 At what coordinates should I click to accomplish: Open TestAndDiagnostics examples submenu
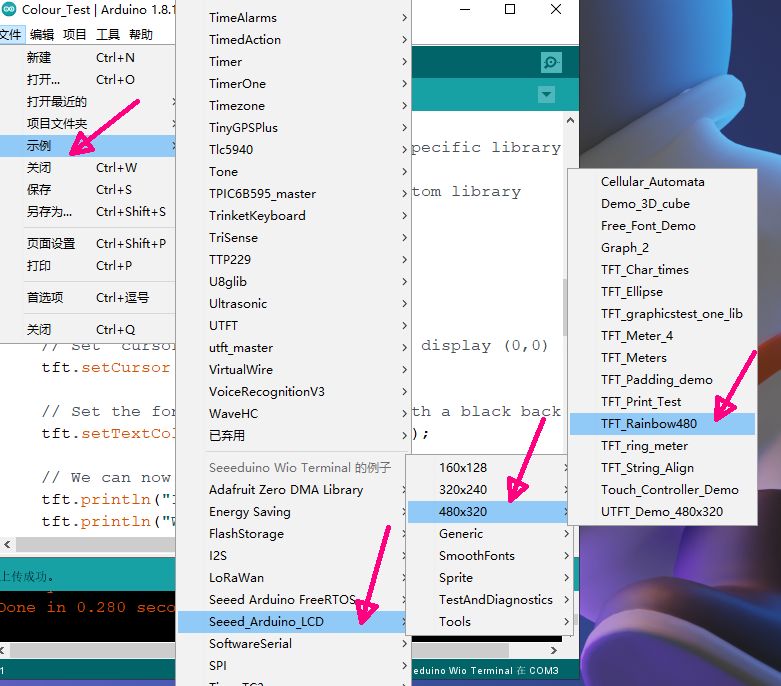[489, 599]
